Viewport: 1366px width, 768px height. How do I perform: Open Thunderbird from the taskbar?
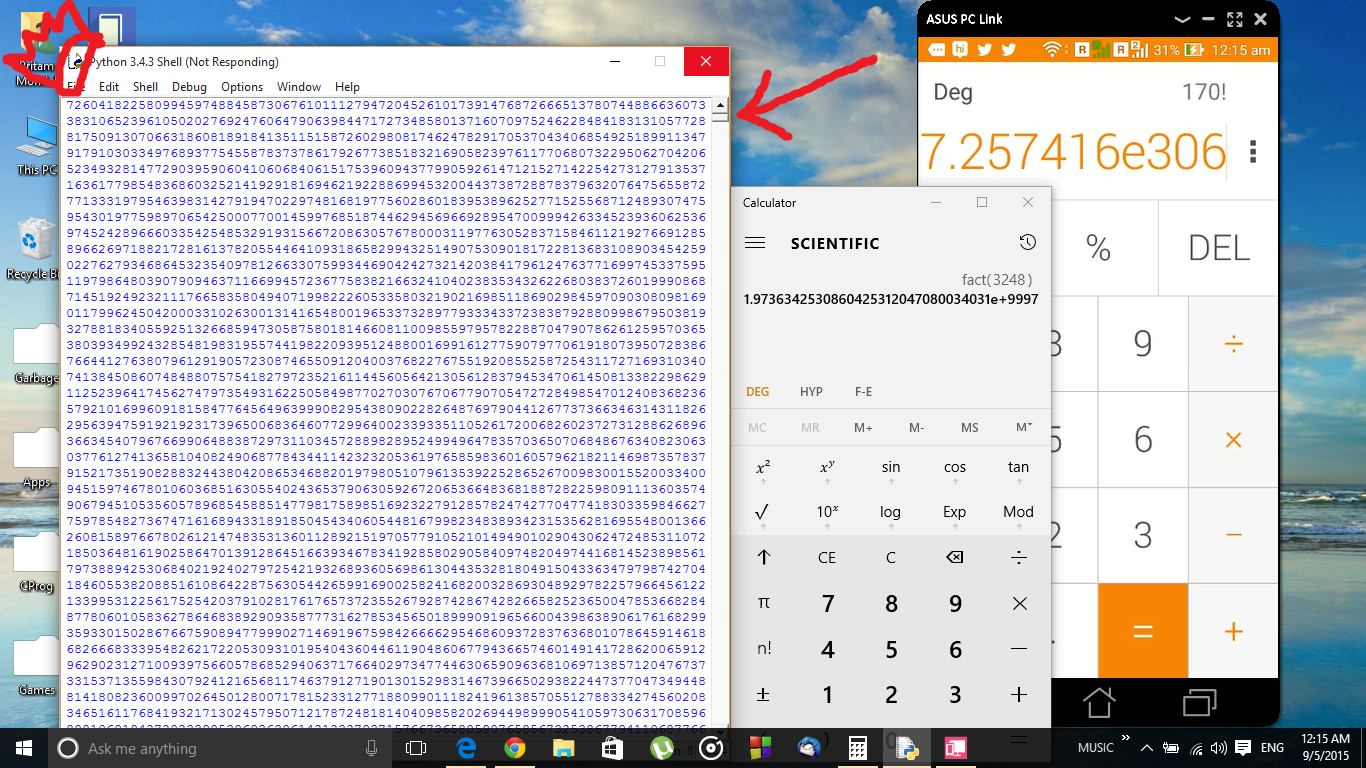pyautogui.click(x=809, y=748)
